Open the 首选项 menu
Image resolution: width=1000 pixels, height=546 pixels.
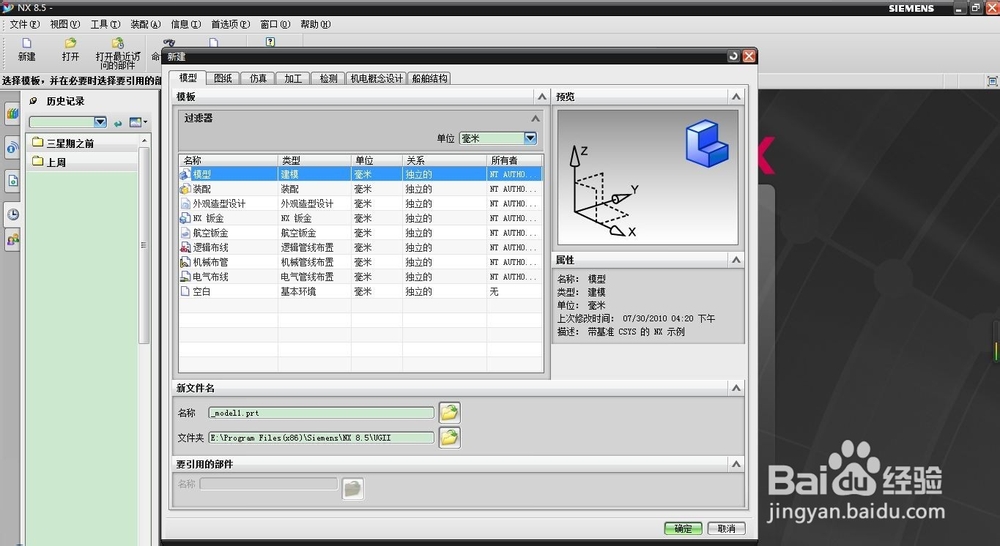click(x=230, y=24)
